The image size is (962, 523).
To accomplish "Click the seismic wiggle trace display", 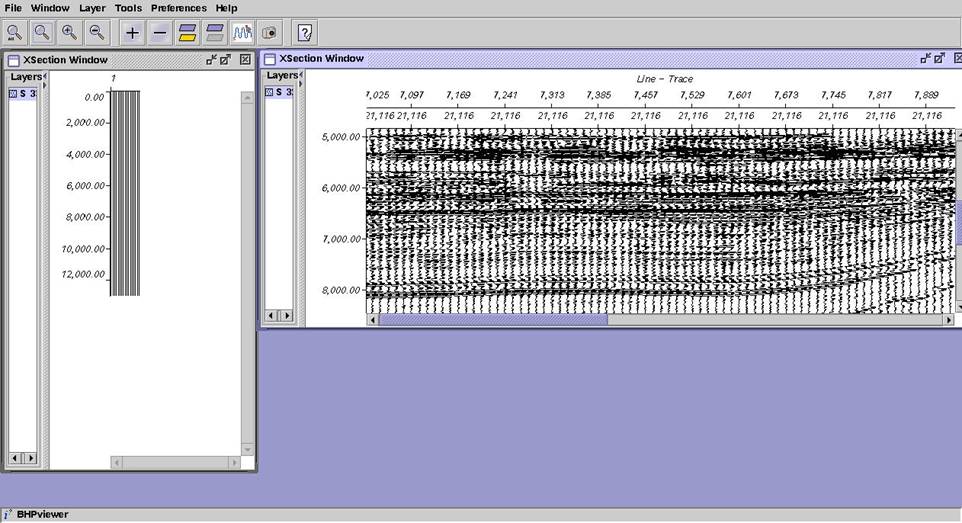I will coord(660,221).
